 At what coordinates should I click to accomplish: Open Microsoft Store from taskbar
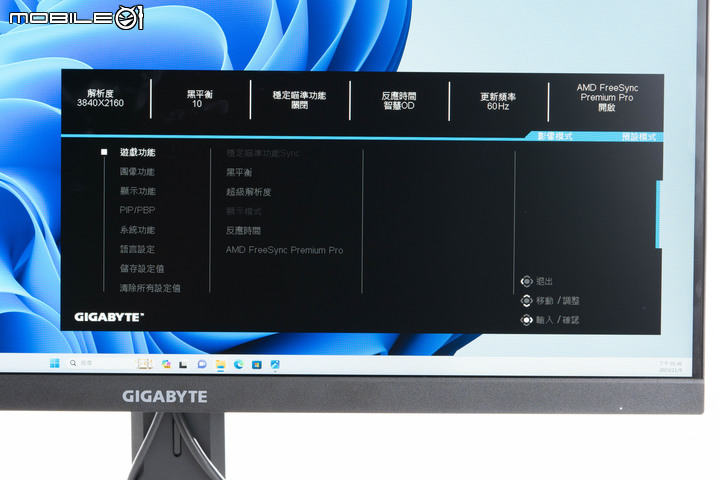coord(257,365)
